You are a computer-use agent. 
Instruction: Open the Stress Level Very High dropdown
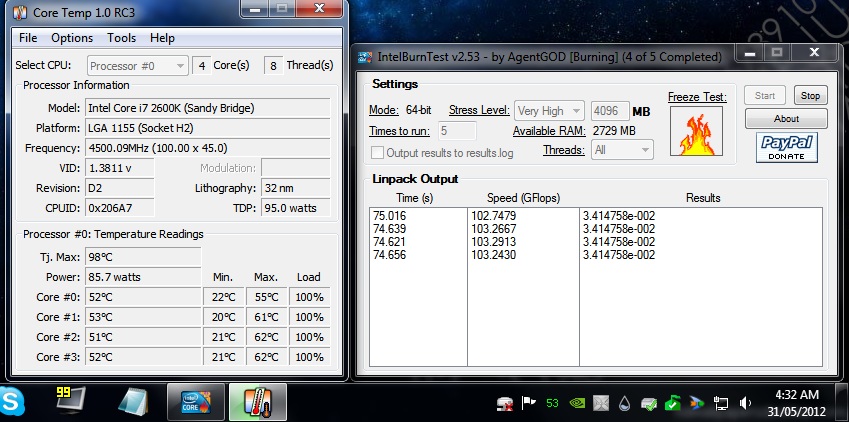pos(549,111)
